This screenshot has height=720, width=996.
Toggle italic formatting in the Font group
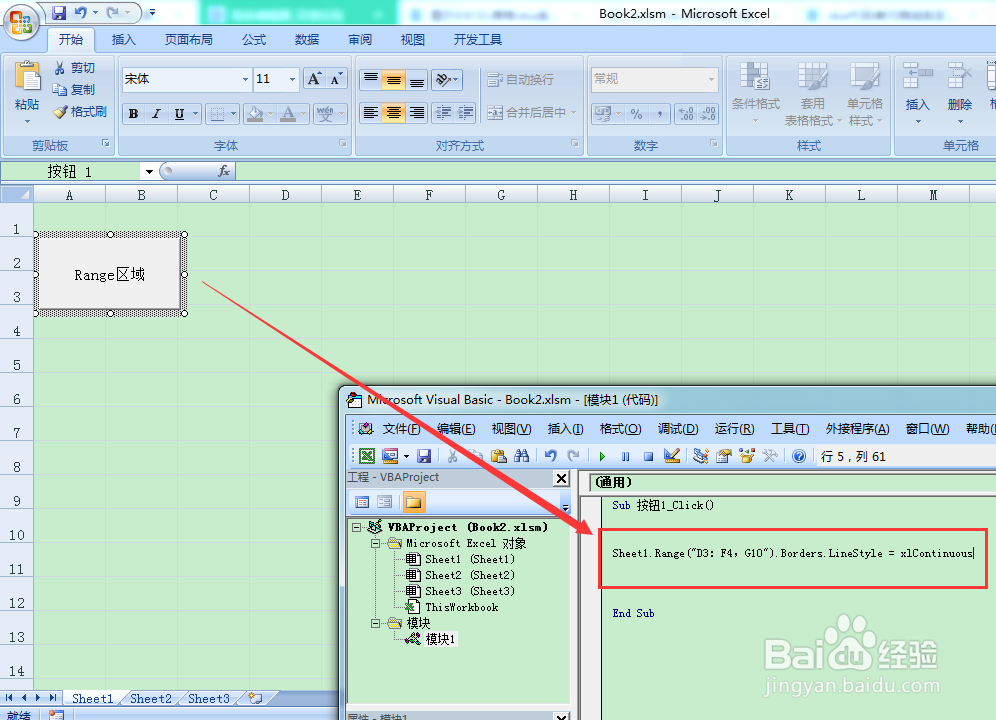(156, 113)
